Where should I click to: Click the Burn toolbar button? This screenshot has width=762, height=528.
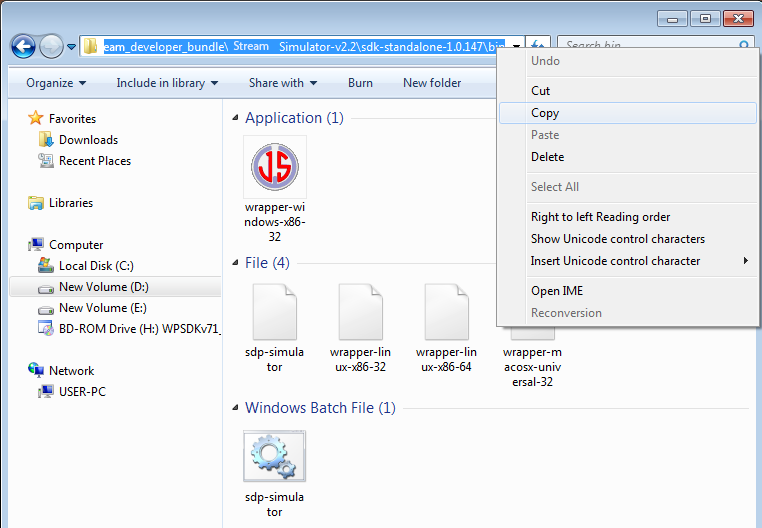click(360, 83)
